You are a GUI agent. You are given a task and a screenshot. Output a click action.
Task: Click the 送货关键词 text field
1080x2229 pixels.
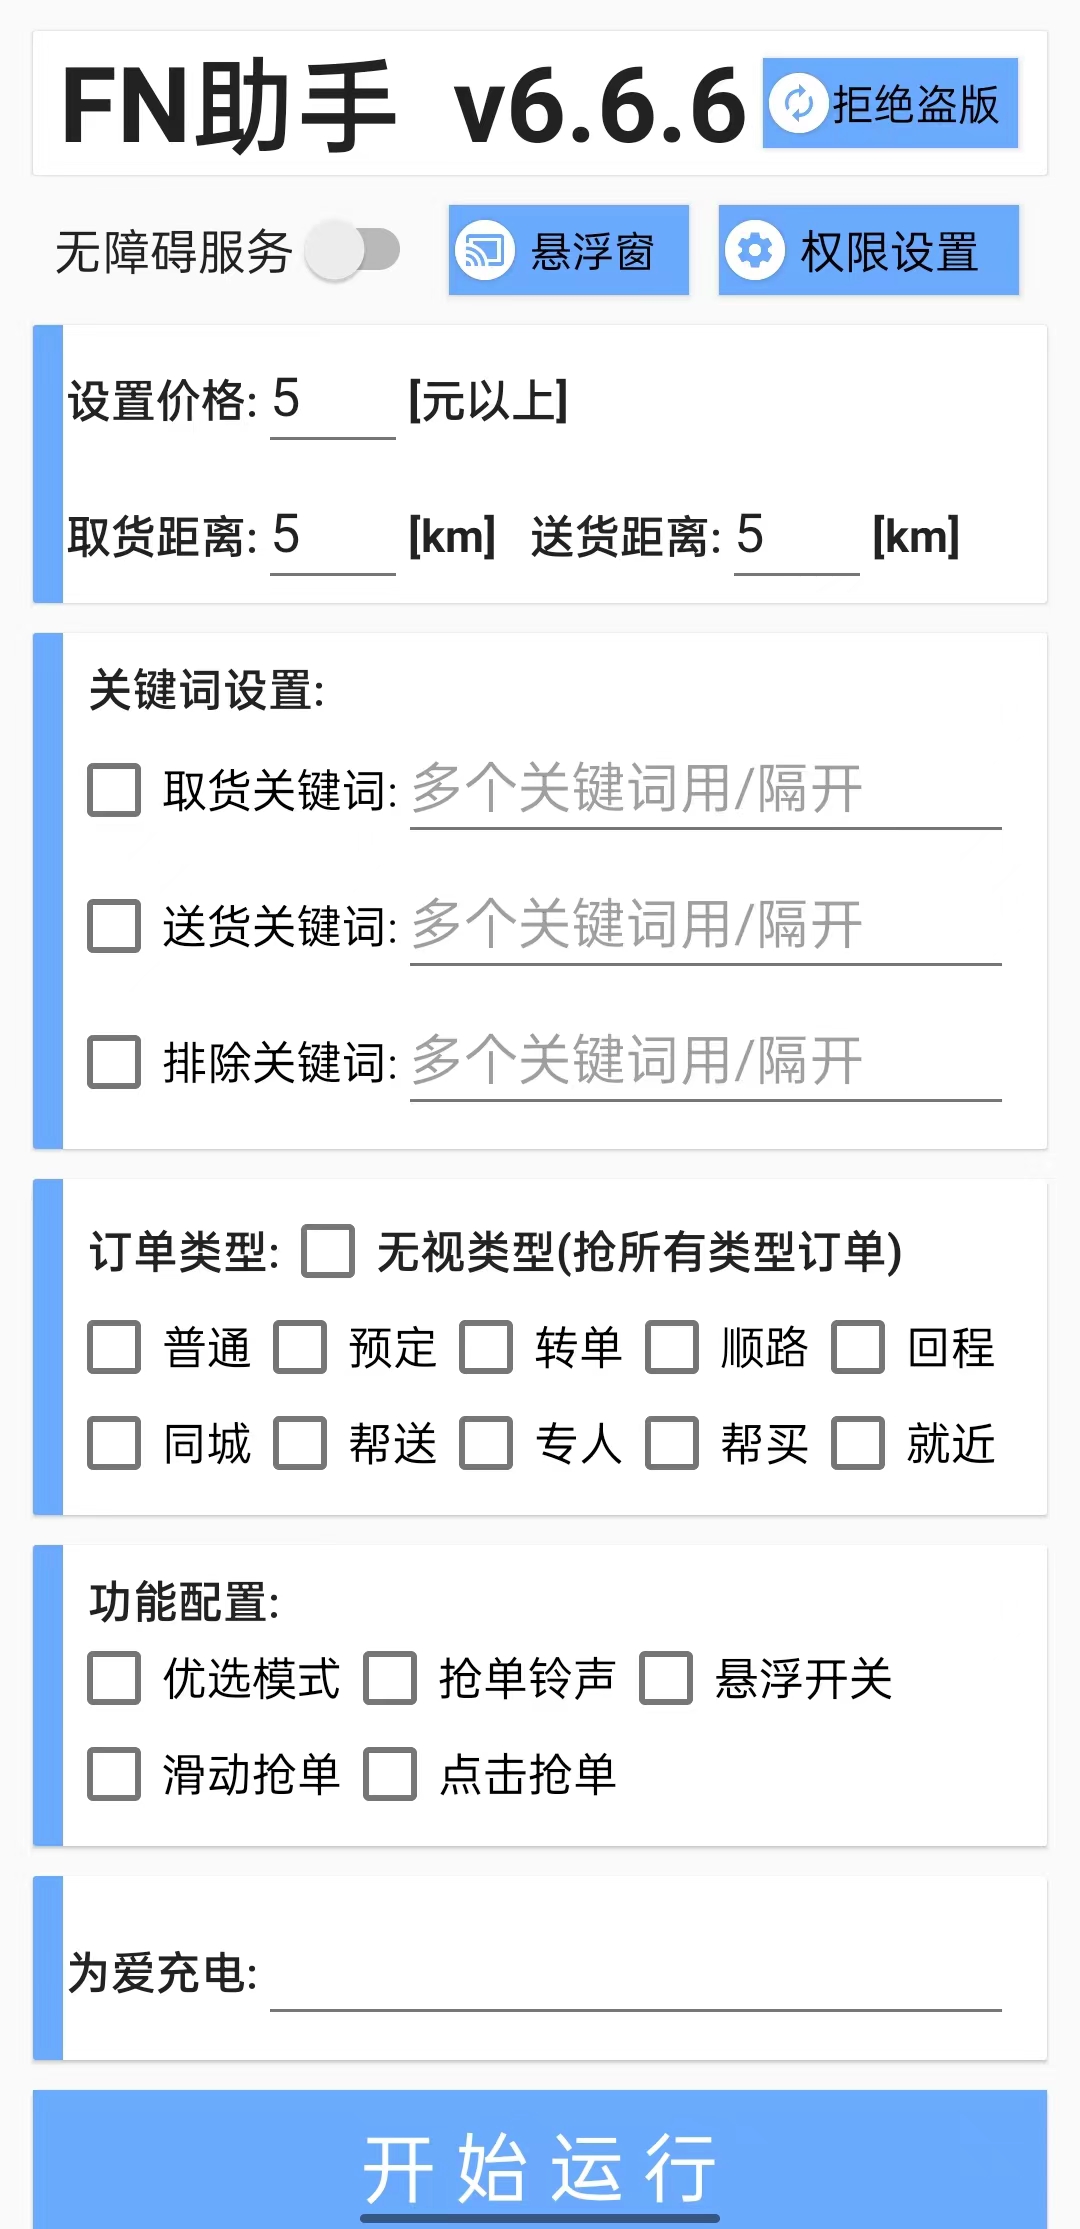point(705,926)
